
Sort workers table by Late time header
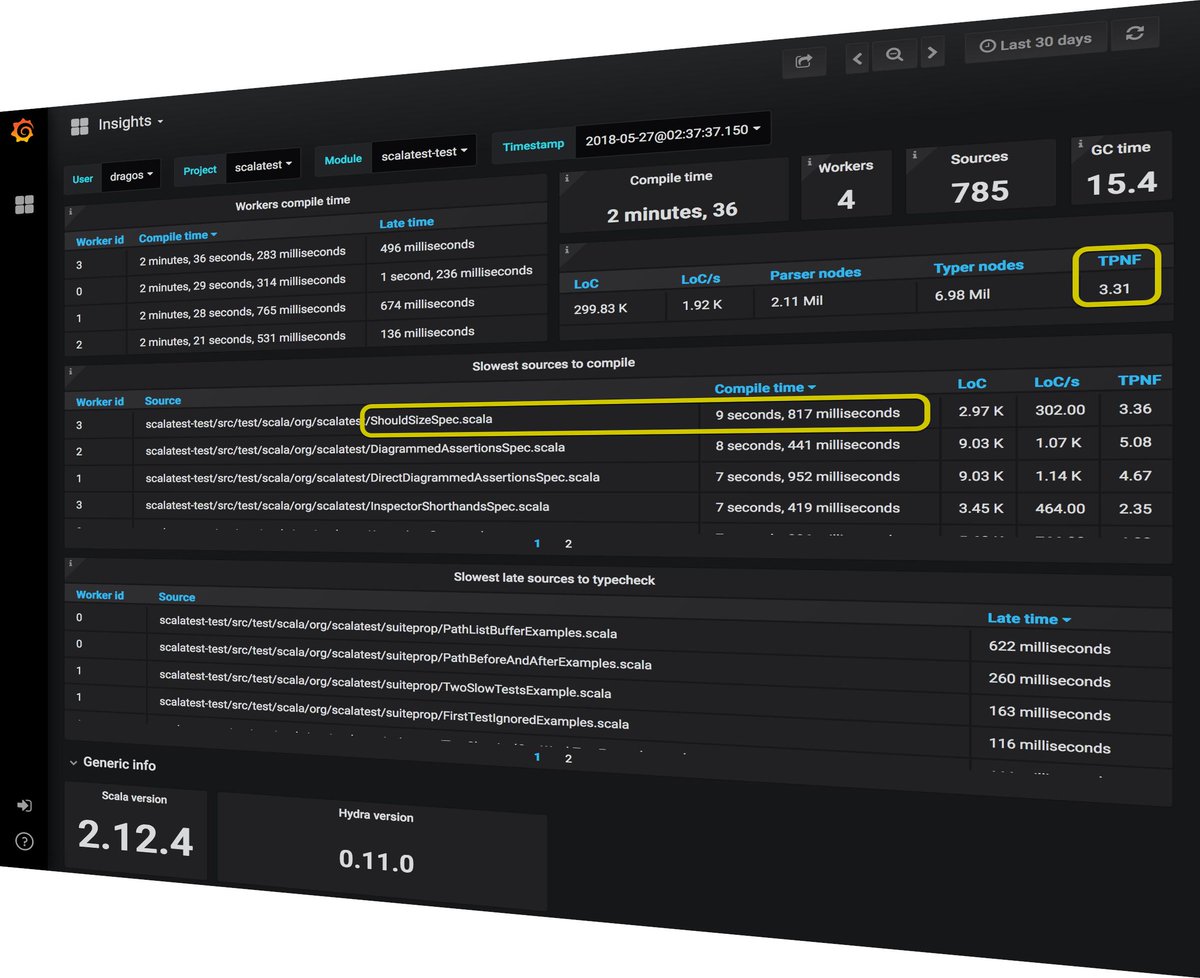click(x=406, y=223)
